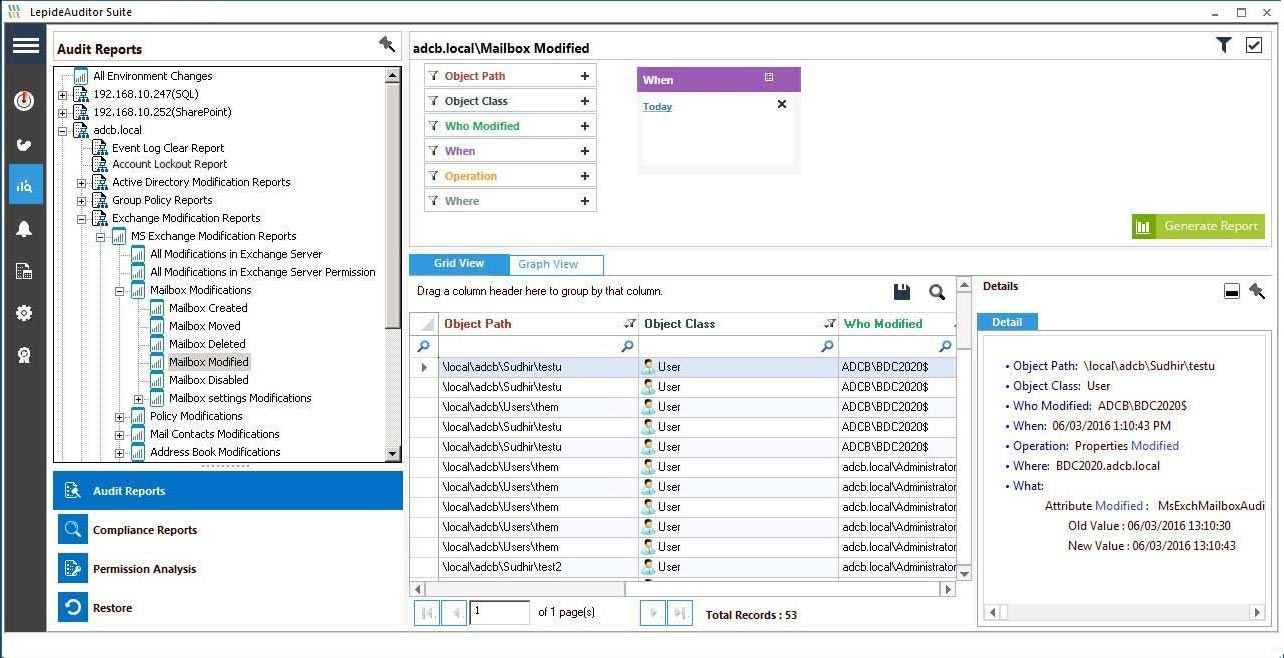1284x658 pixels.
Task: Minimize the Details panel
Action: click(x=1232, y=291)
